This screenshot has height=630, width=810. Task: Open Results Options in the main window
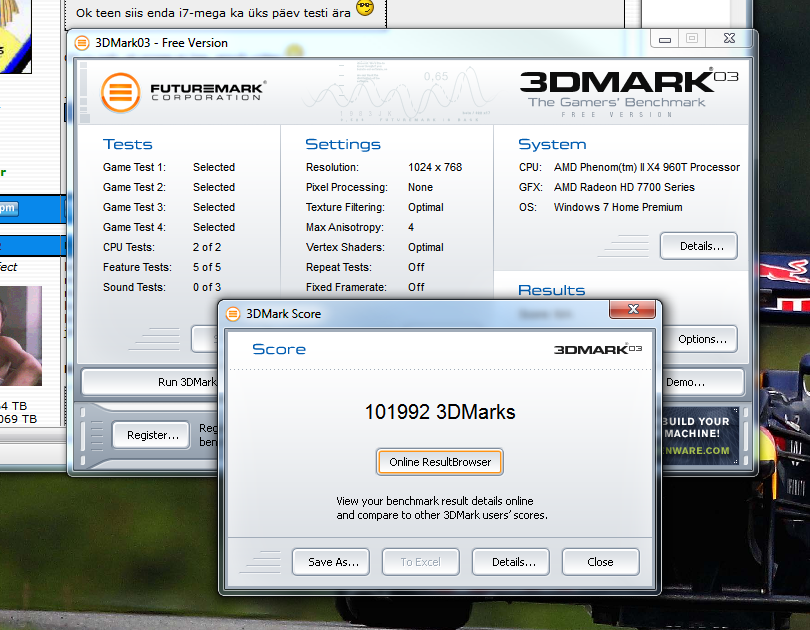702,339
